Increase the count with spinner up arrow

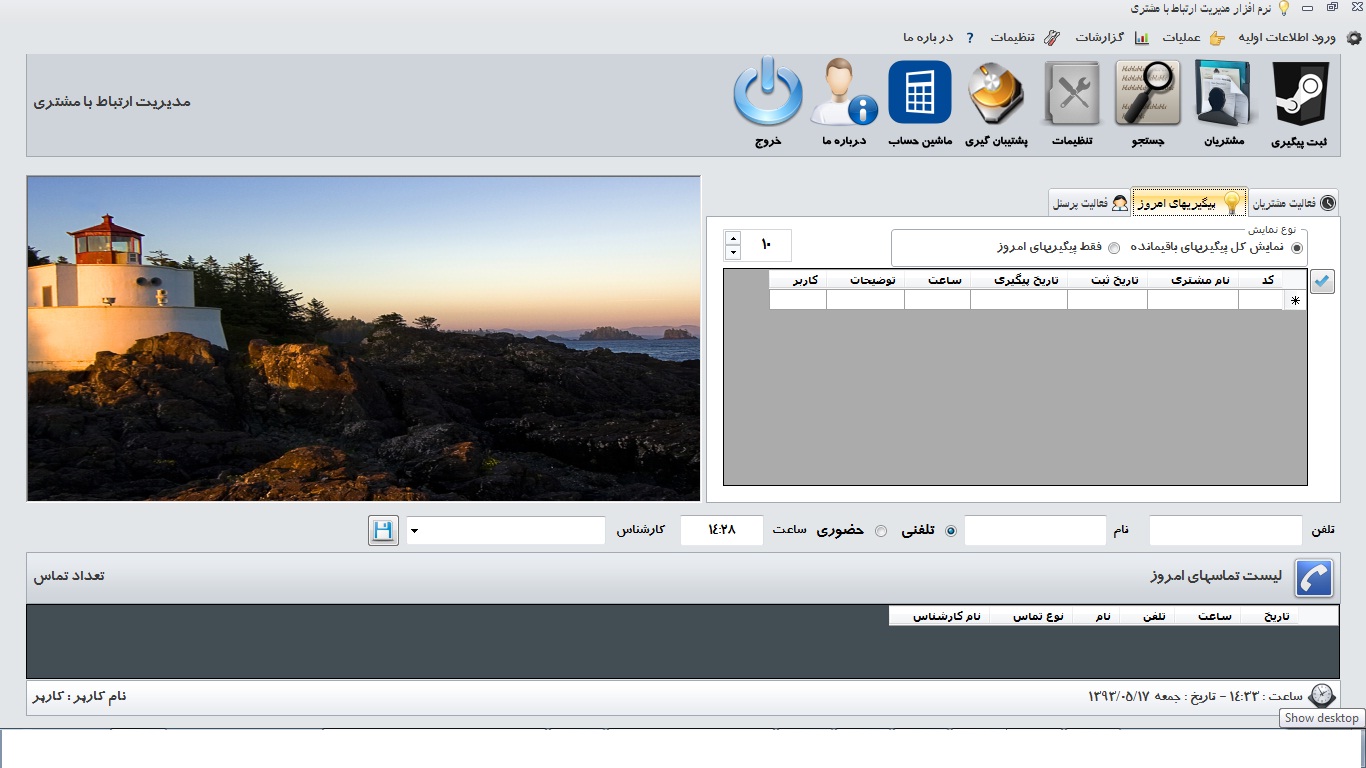tap(733, 238)
